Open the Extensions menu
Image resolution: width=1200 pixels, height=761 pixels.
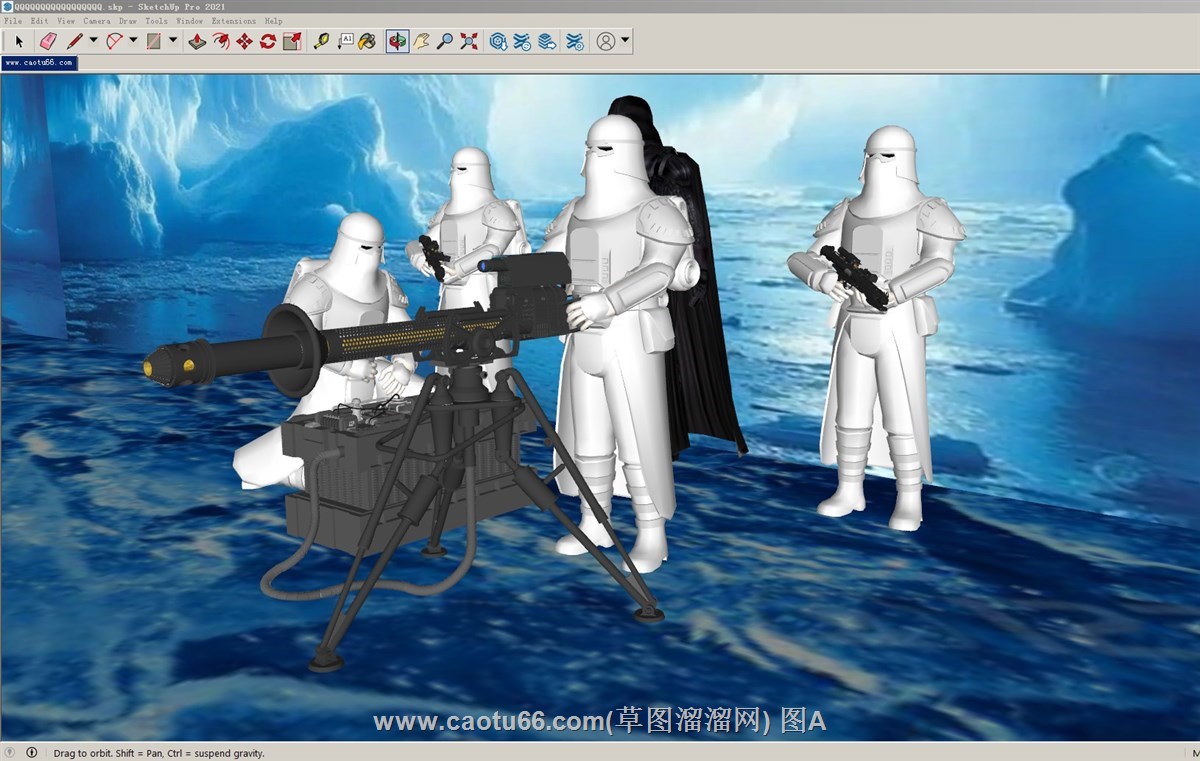[234, 20]
